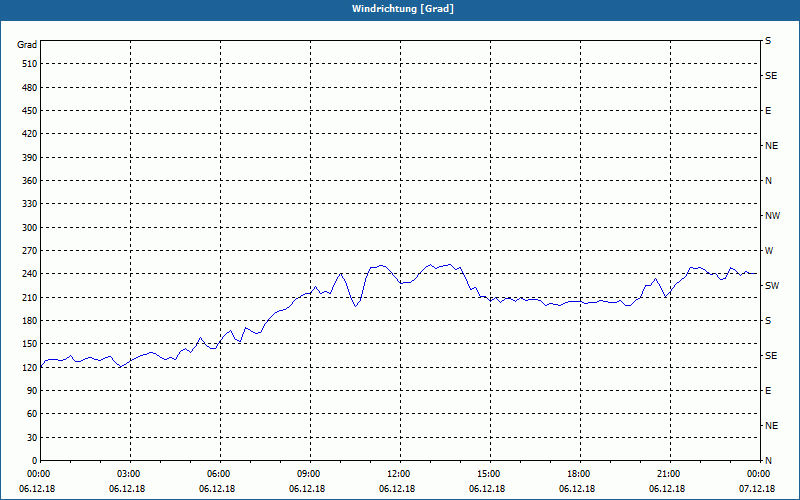The width and height of the screenshot is (800, 500).
Task: Select the "Grad" y-axis unit label
Action: (x=27, y=45)
